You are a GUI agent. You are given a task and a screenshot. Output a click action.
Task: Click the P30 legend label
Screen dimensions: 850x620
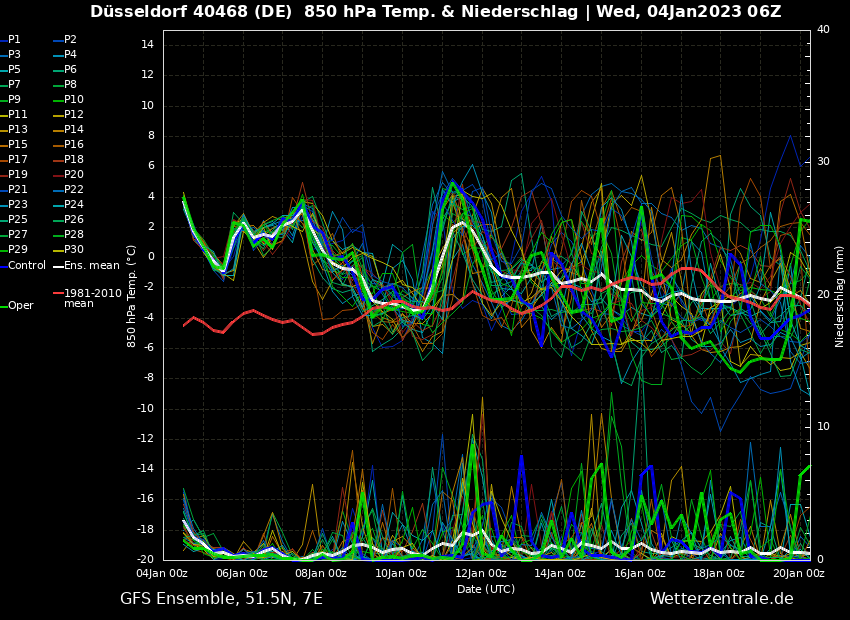point(74,250)
